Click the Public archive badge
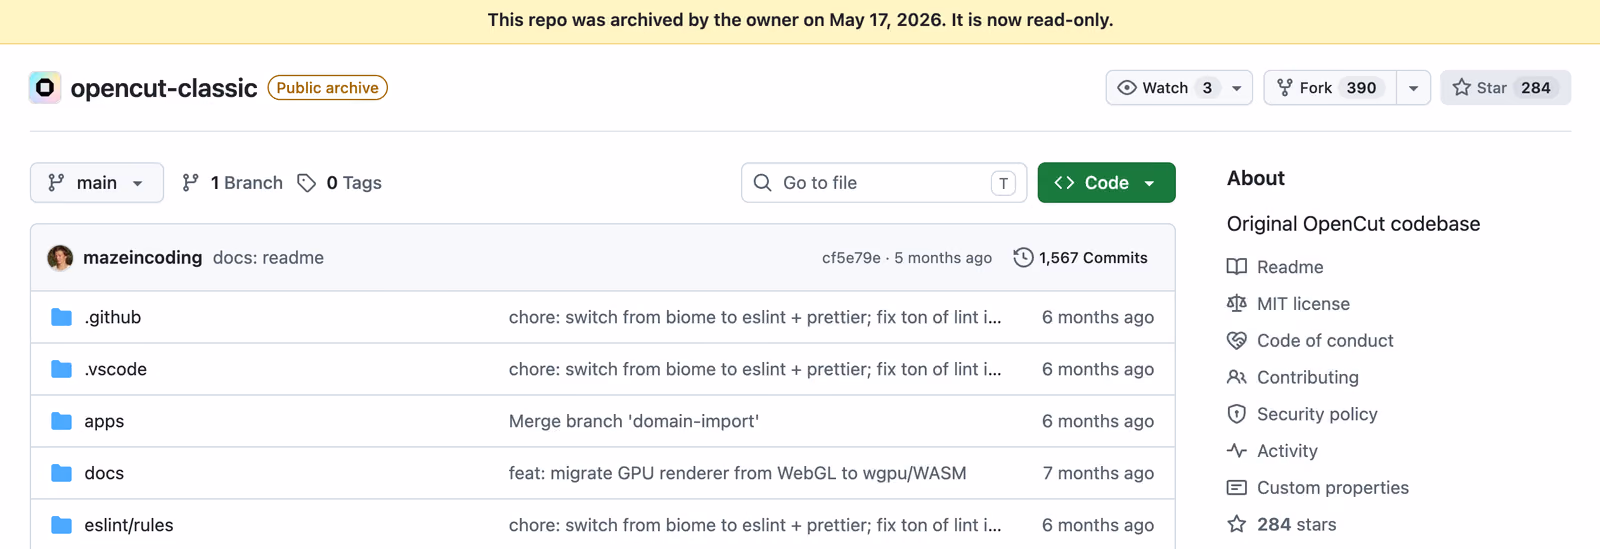Image resolution: width=1600 pixels, height=549 pixels. pos(327,88)
